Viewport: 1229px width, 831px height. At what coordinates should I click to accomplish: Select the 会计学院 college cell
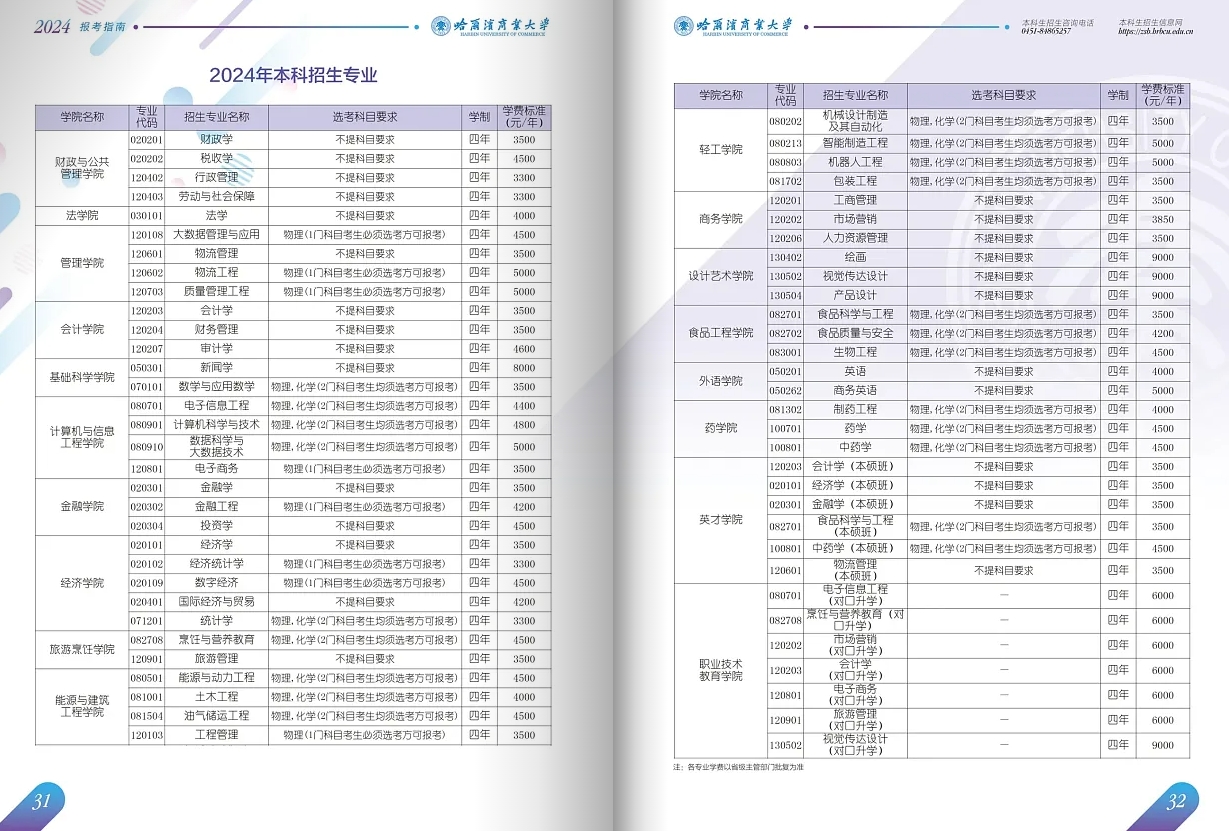(82, 330)
